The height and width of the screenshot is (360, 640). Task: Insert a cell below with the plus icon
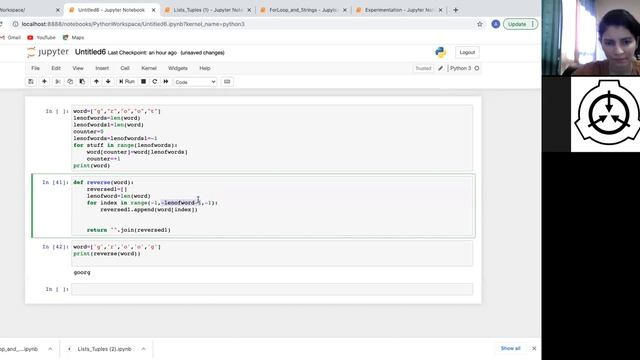coord(44,82)
